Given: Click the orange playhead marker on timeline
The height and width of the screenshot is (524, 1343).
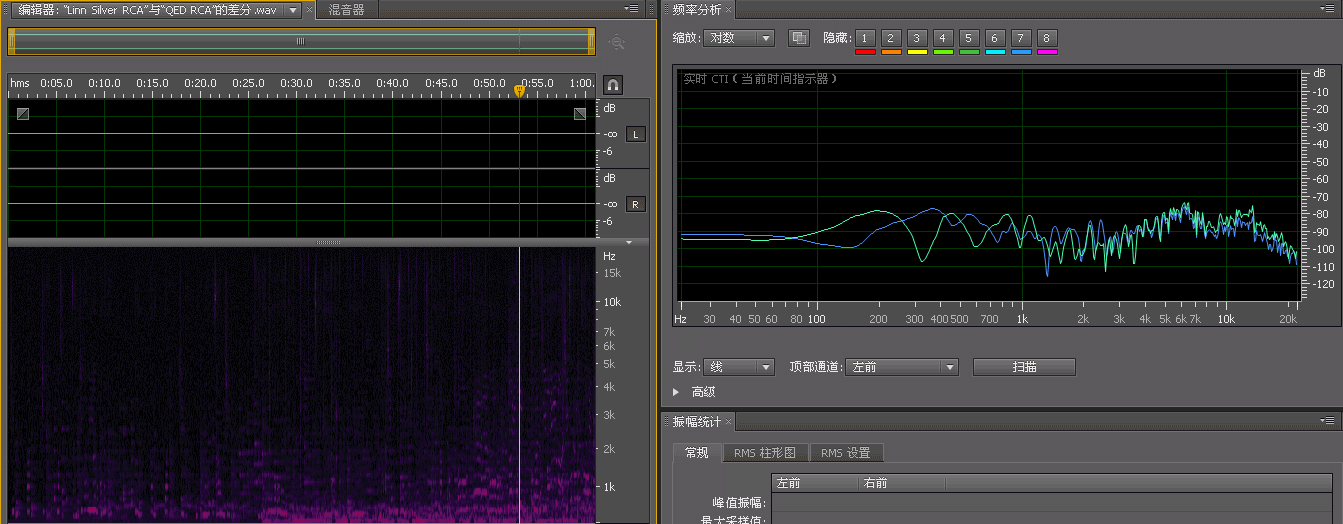Looking at the screenshot, I should (x=519, y=91).
